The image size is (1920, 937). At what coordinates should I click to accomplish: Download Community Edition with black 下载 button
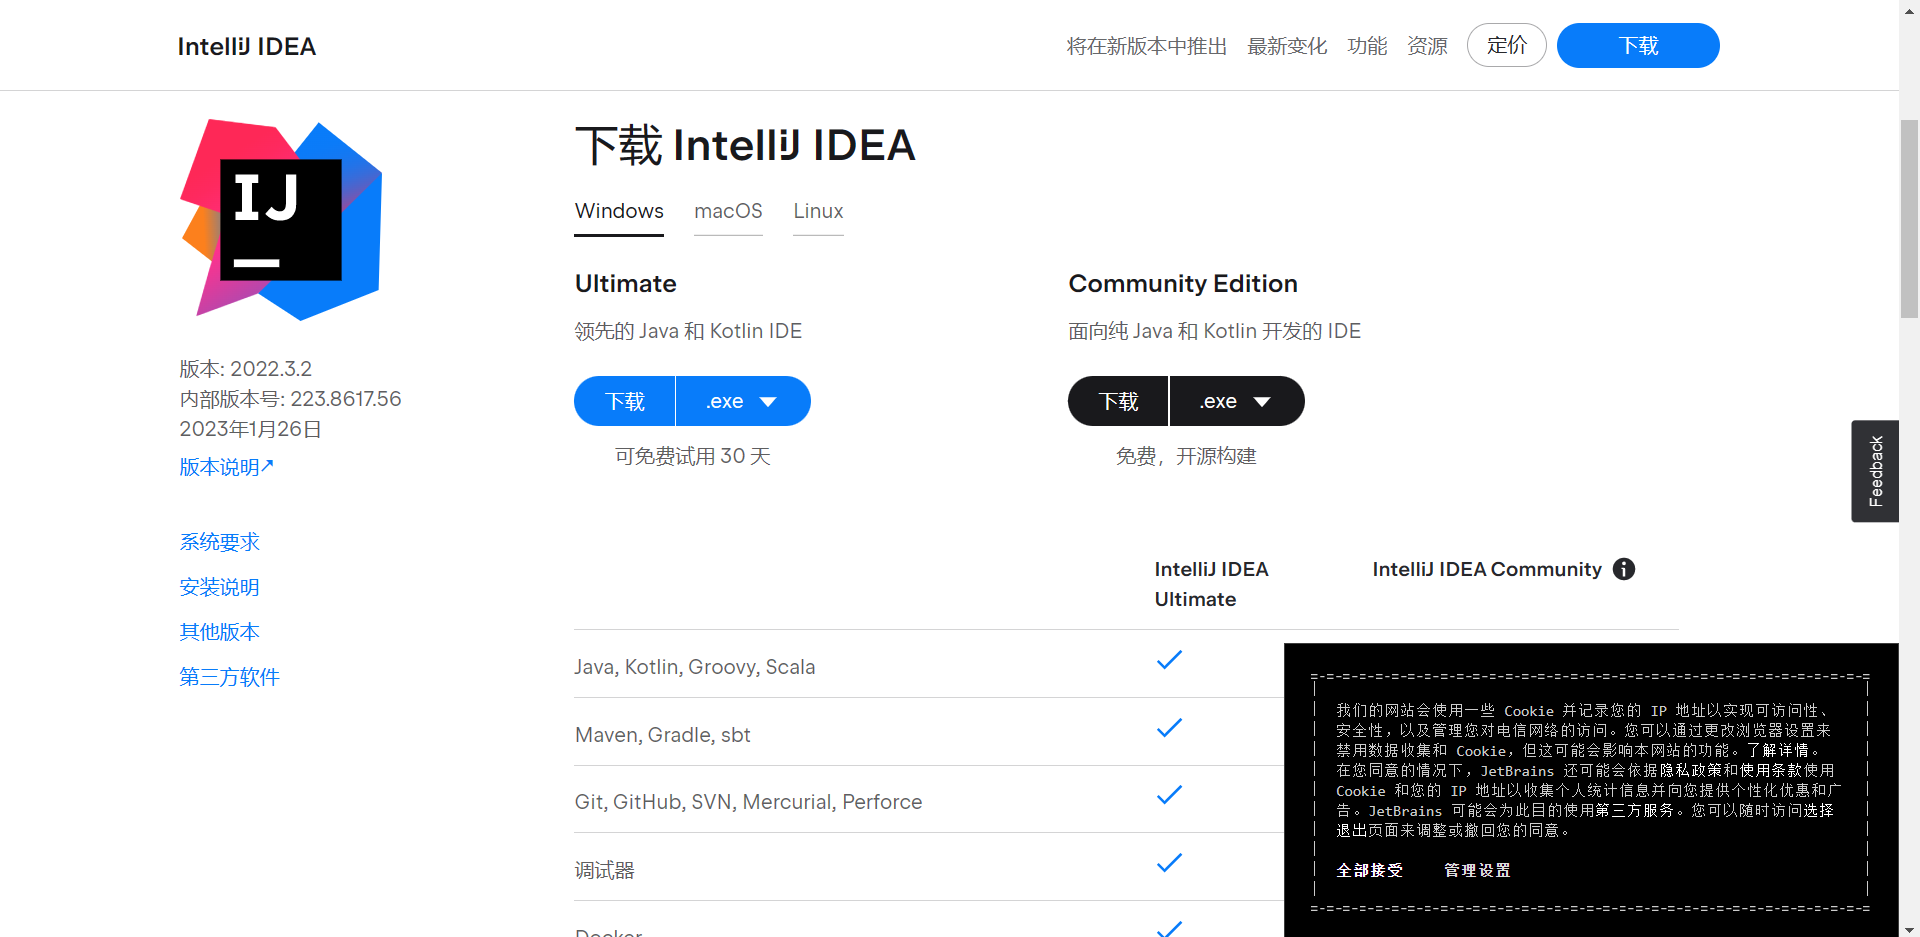tap(1118, 401)
